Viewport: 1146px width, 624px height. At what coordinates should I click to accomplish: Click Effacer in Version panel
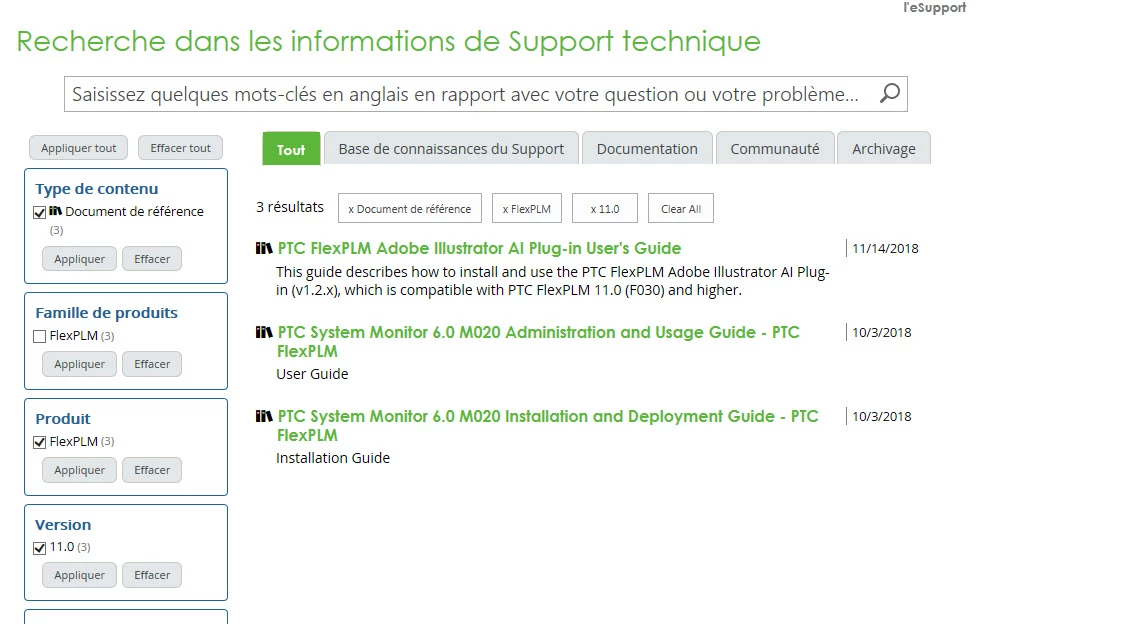point(152,575)
